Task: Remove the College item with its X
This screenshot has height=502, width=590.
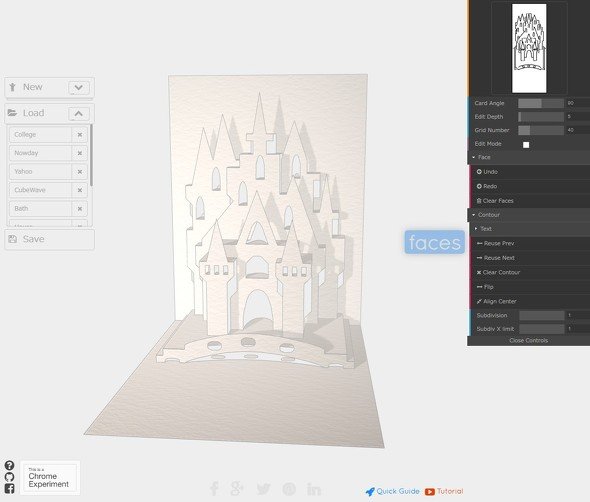Action: coord(80,135)
